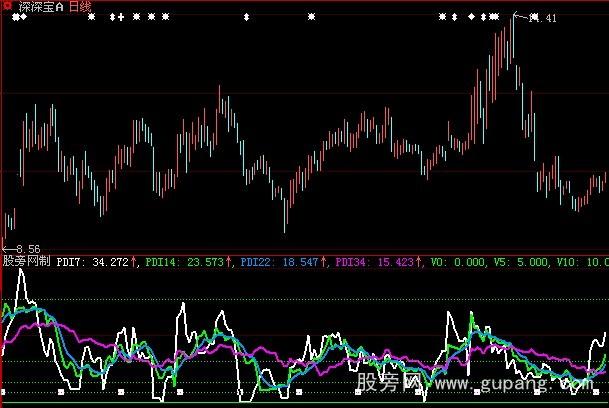Click the 11.41 peak price label
Image resolution: width=609 pixels, height=408 pixels.
(x=543, y=18)
